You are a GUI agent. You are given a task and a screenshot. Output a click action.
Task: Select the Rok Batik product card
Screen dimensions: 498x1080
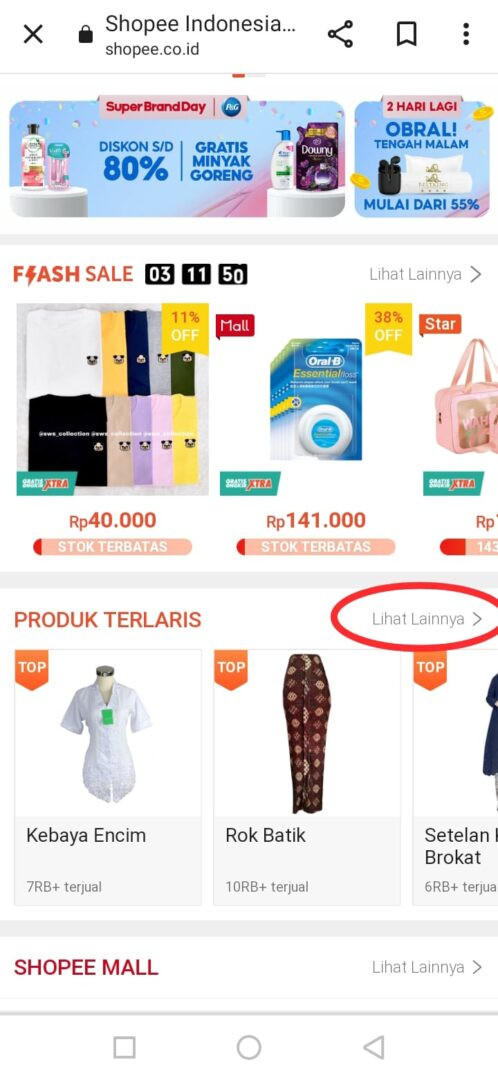[x=307, y=777]
